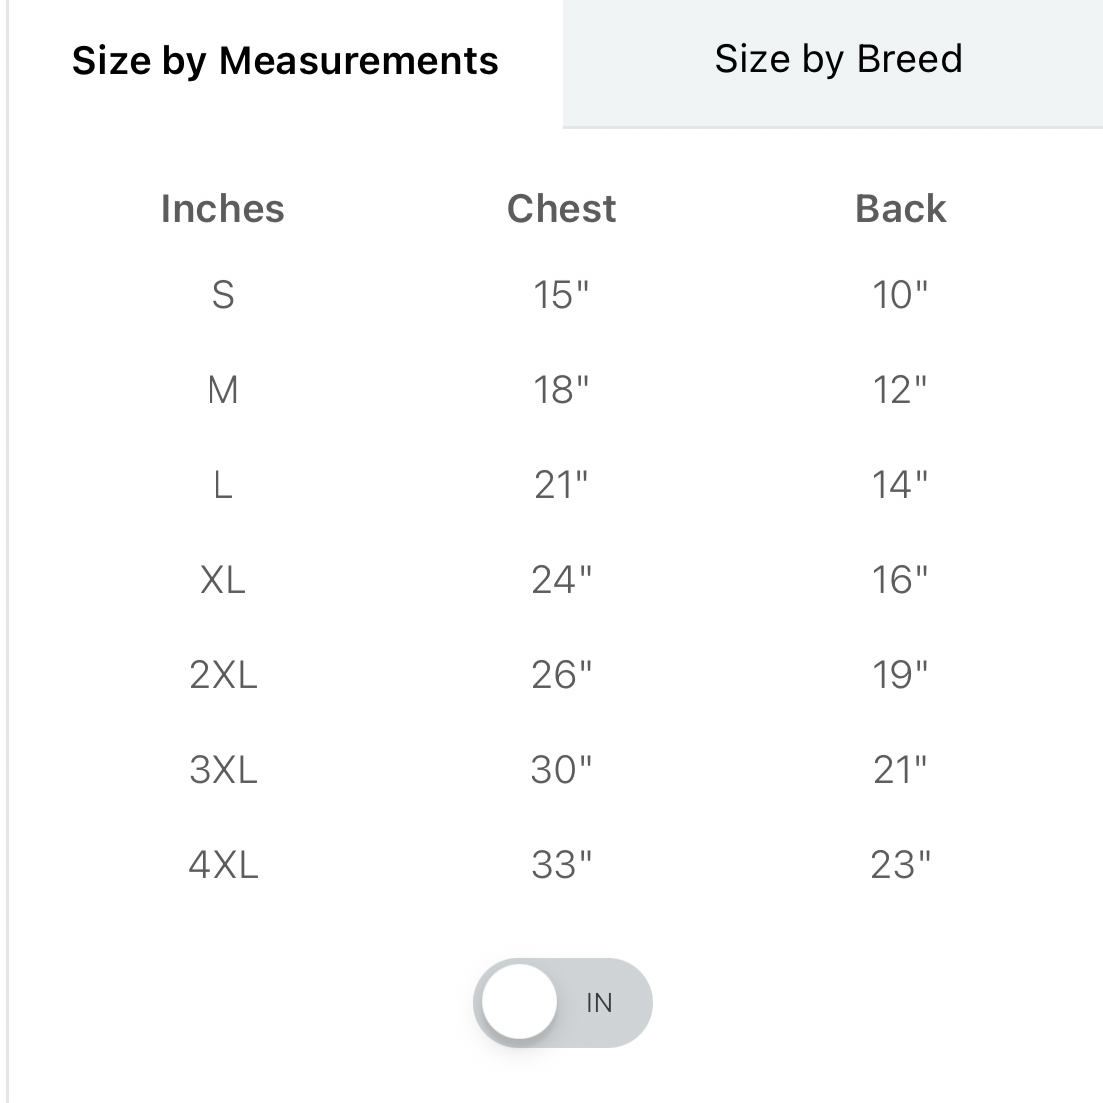Click the Chest column header
Viewport: 1103px width, 1103px height.
561,209
